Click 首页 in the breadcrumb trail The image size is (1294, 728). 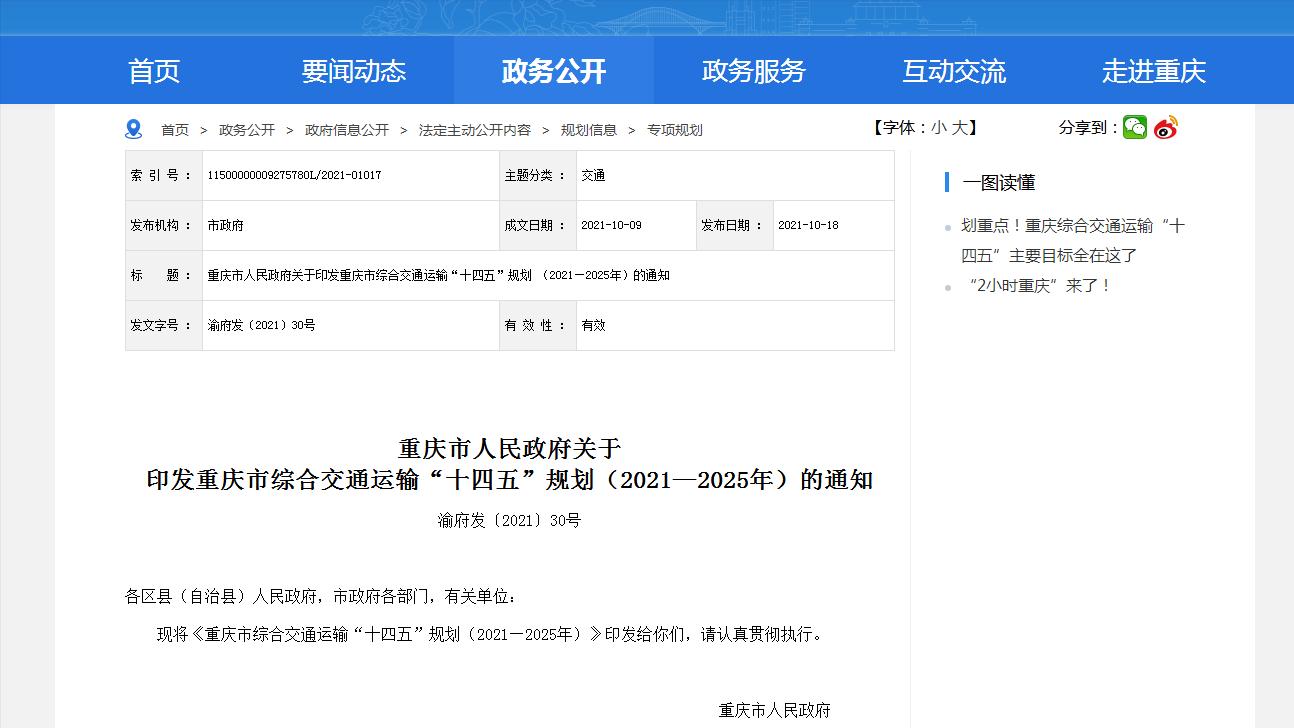[175, 129]
